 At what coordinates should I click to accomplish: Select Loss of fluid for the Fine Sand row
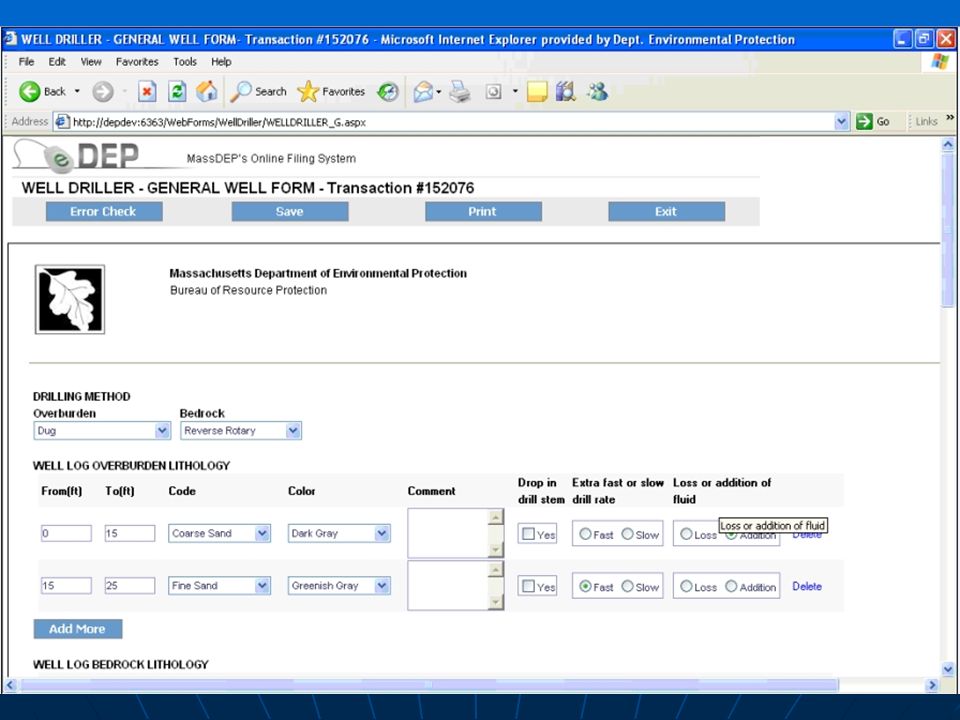[686, 586]
